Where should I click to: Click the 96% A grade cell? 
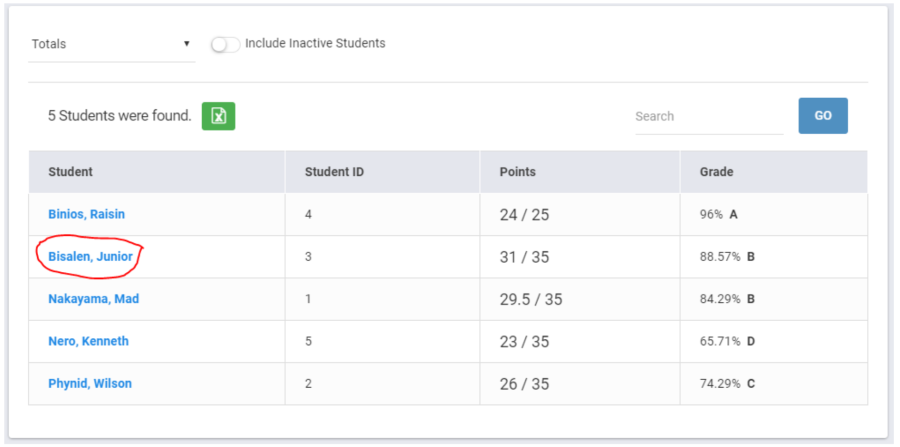pyautogui.click(x=718, y=214)
